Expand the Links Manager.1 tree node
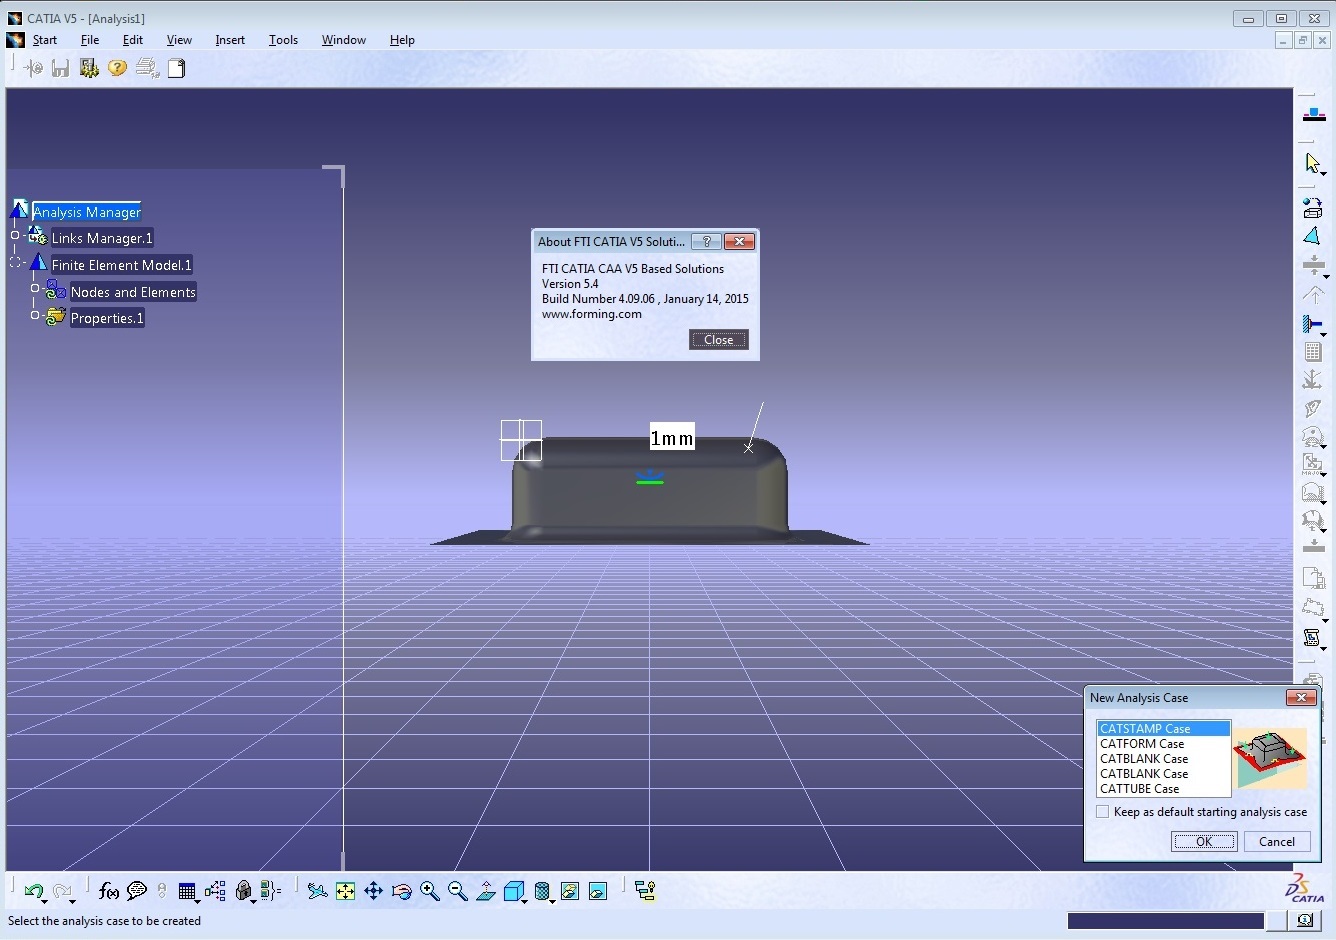 (15, 236)
